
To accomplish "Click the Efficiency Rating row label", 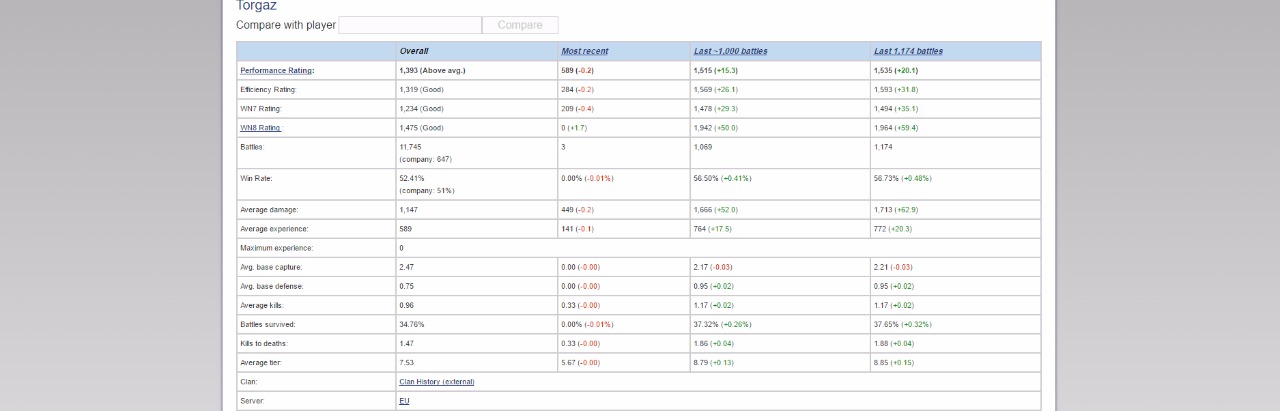I will coord(268,90).
